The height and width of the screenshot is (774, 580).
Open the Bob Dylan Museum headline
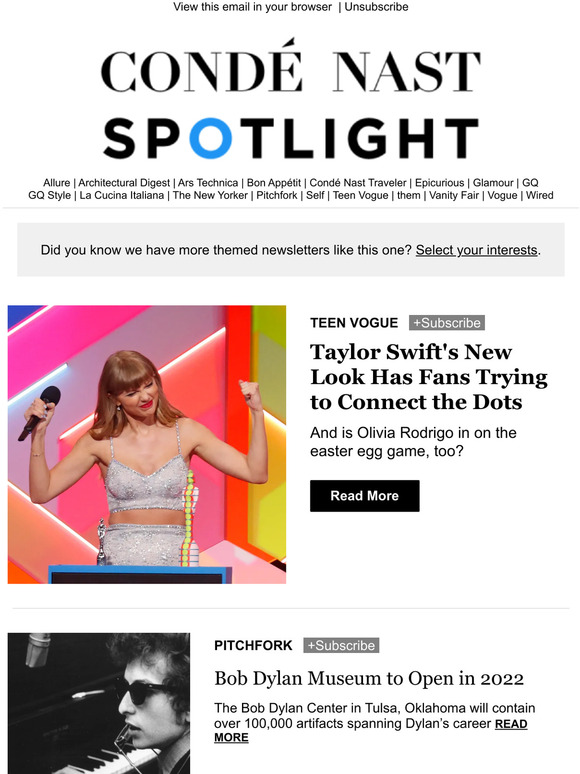pos(369,678)
